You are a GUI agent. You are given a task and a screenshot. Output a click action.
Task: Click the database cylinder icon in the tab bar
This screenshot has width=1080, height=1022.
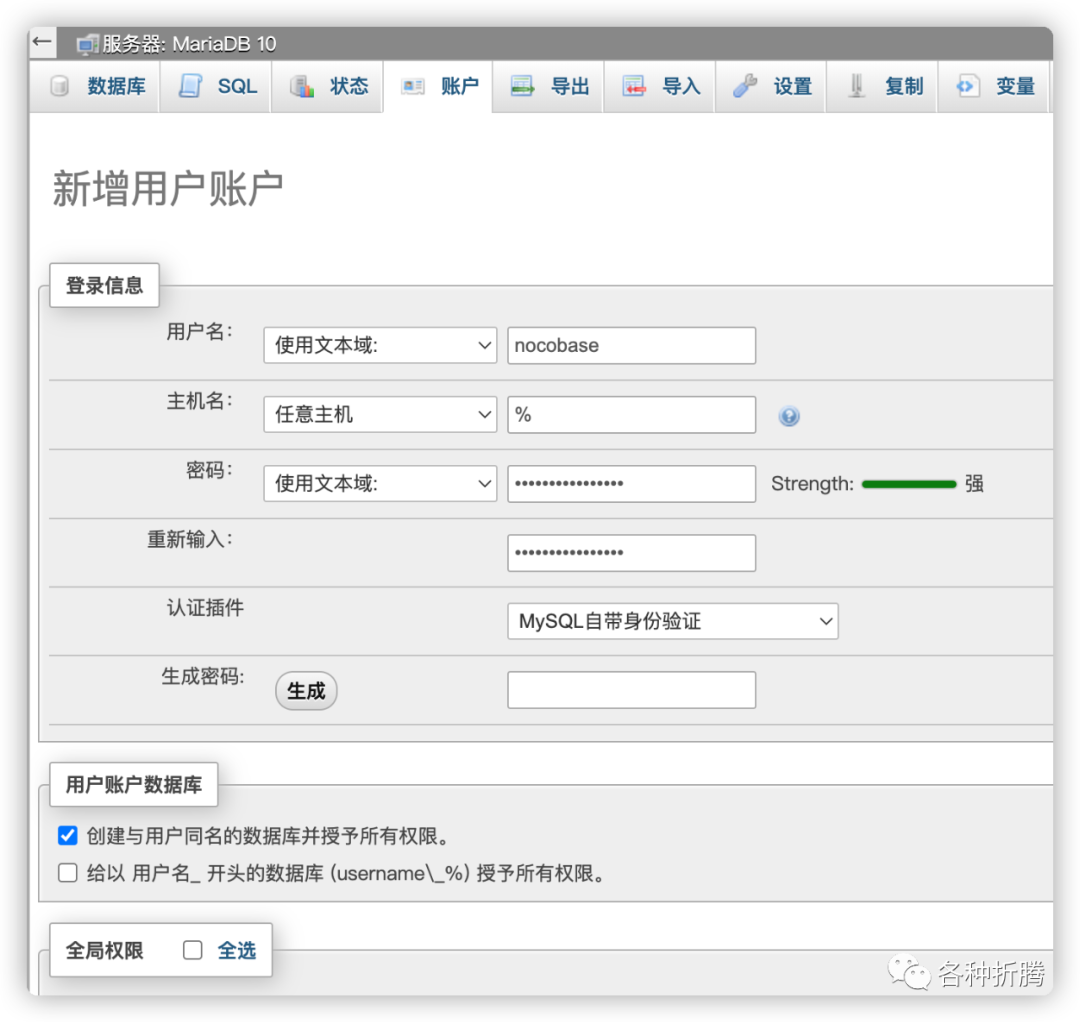click(x=60, y=86)
